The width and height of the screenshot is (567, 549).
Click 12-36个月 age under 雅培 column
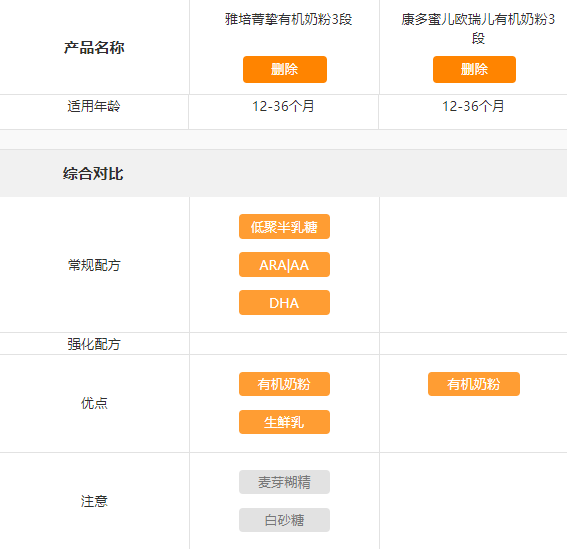click(x=283, y=106)
